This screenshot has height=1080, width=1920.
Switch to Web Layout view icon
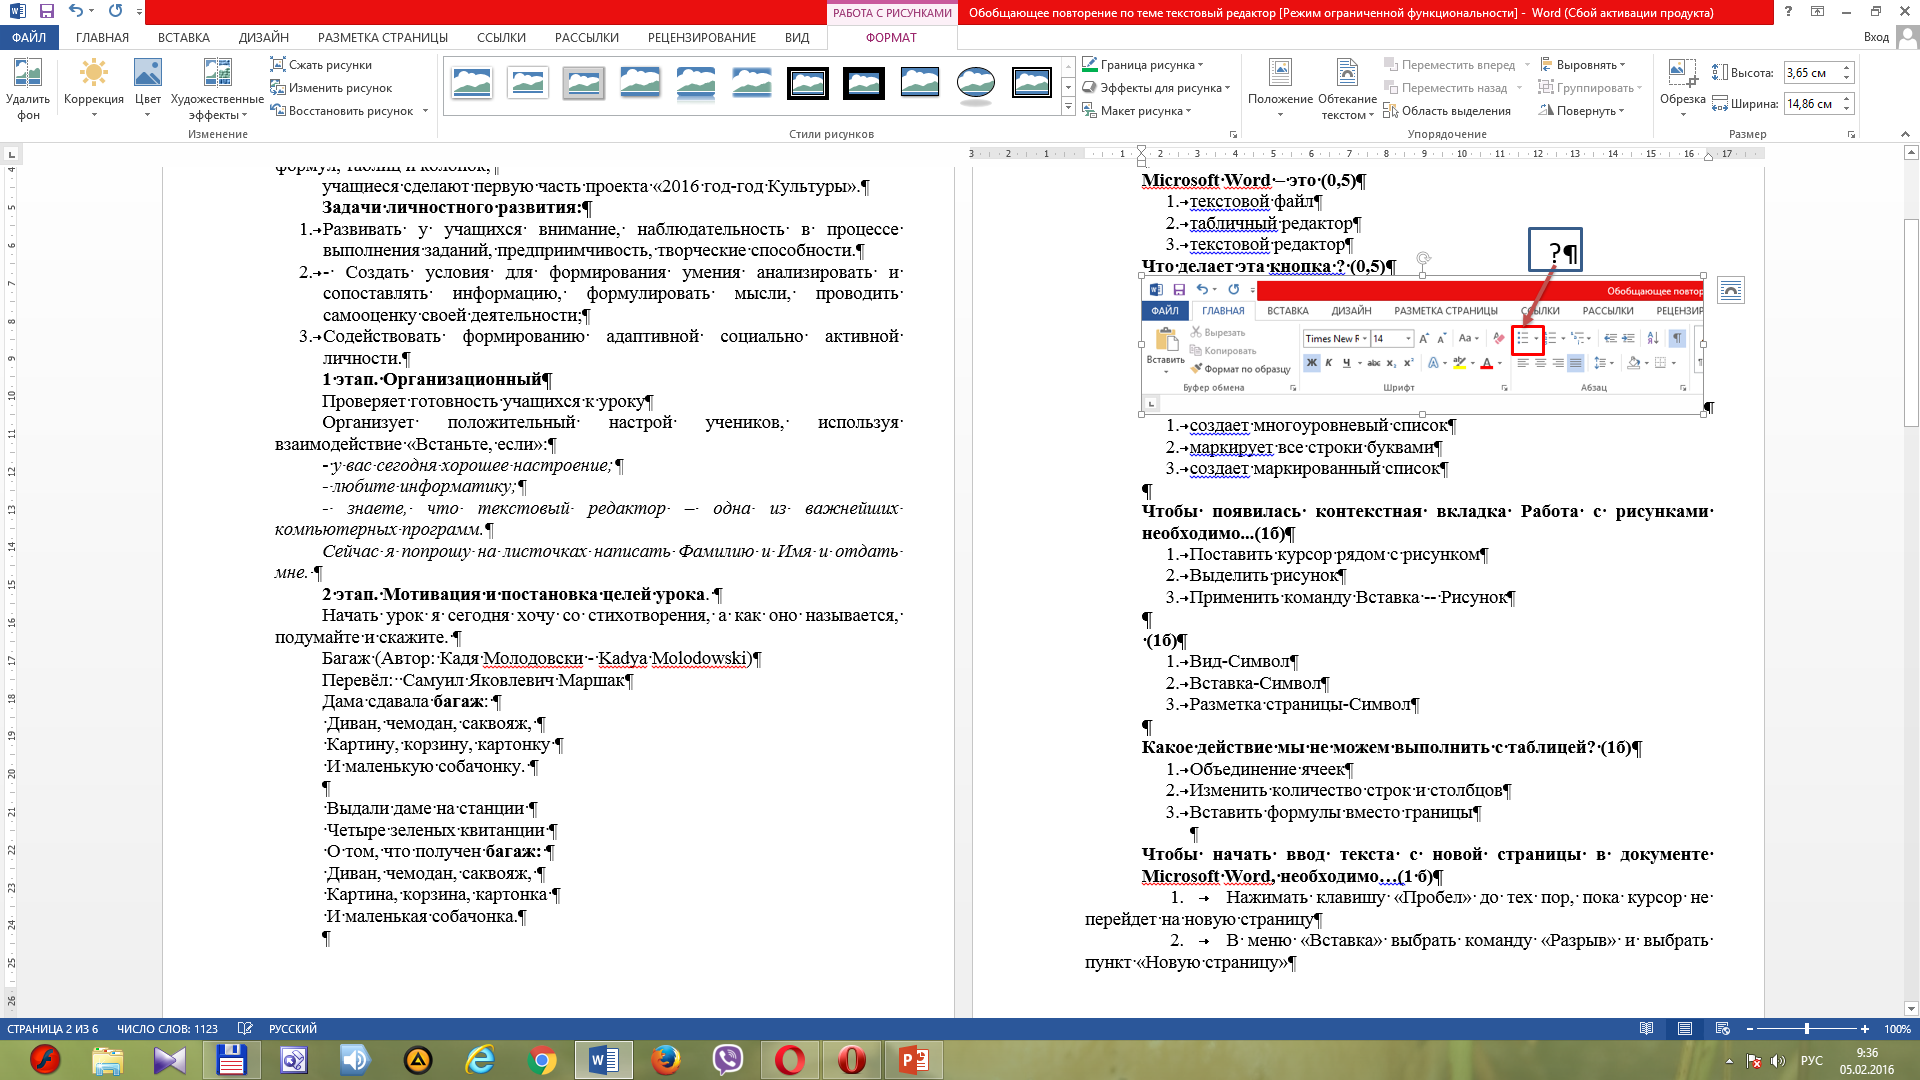point(1722,1029)
